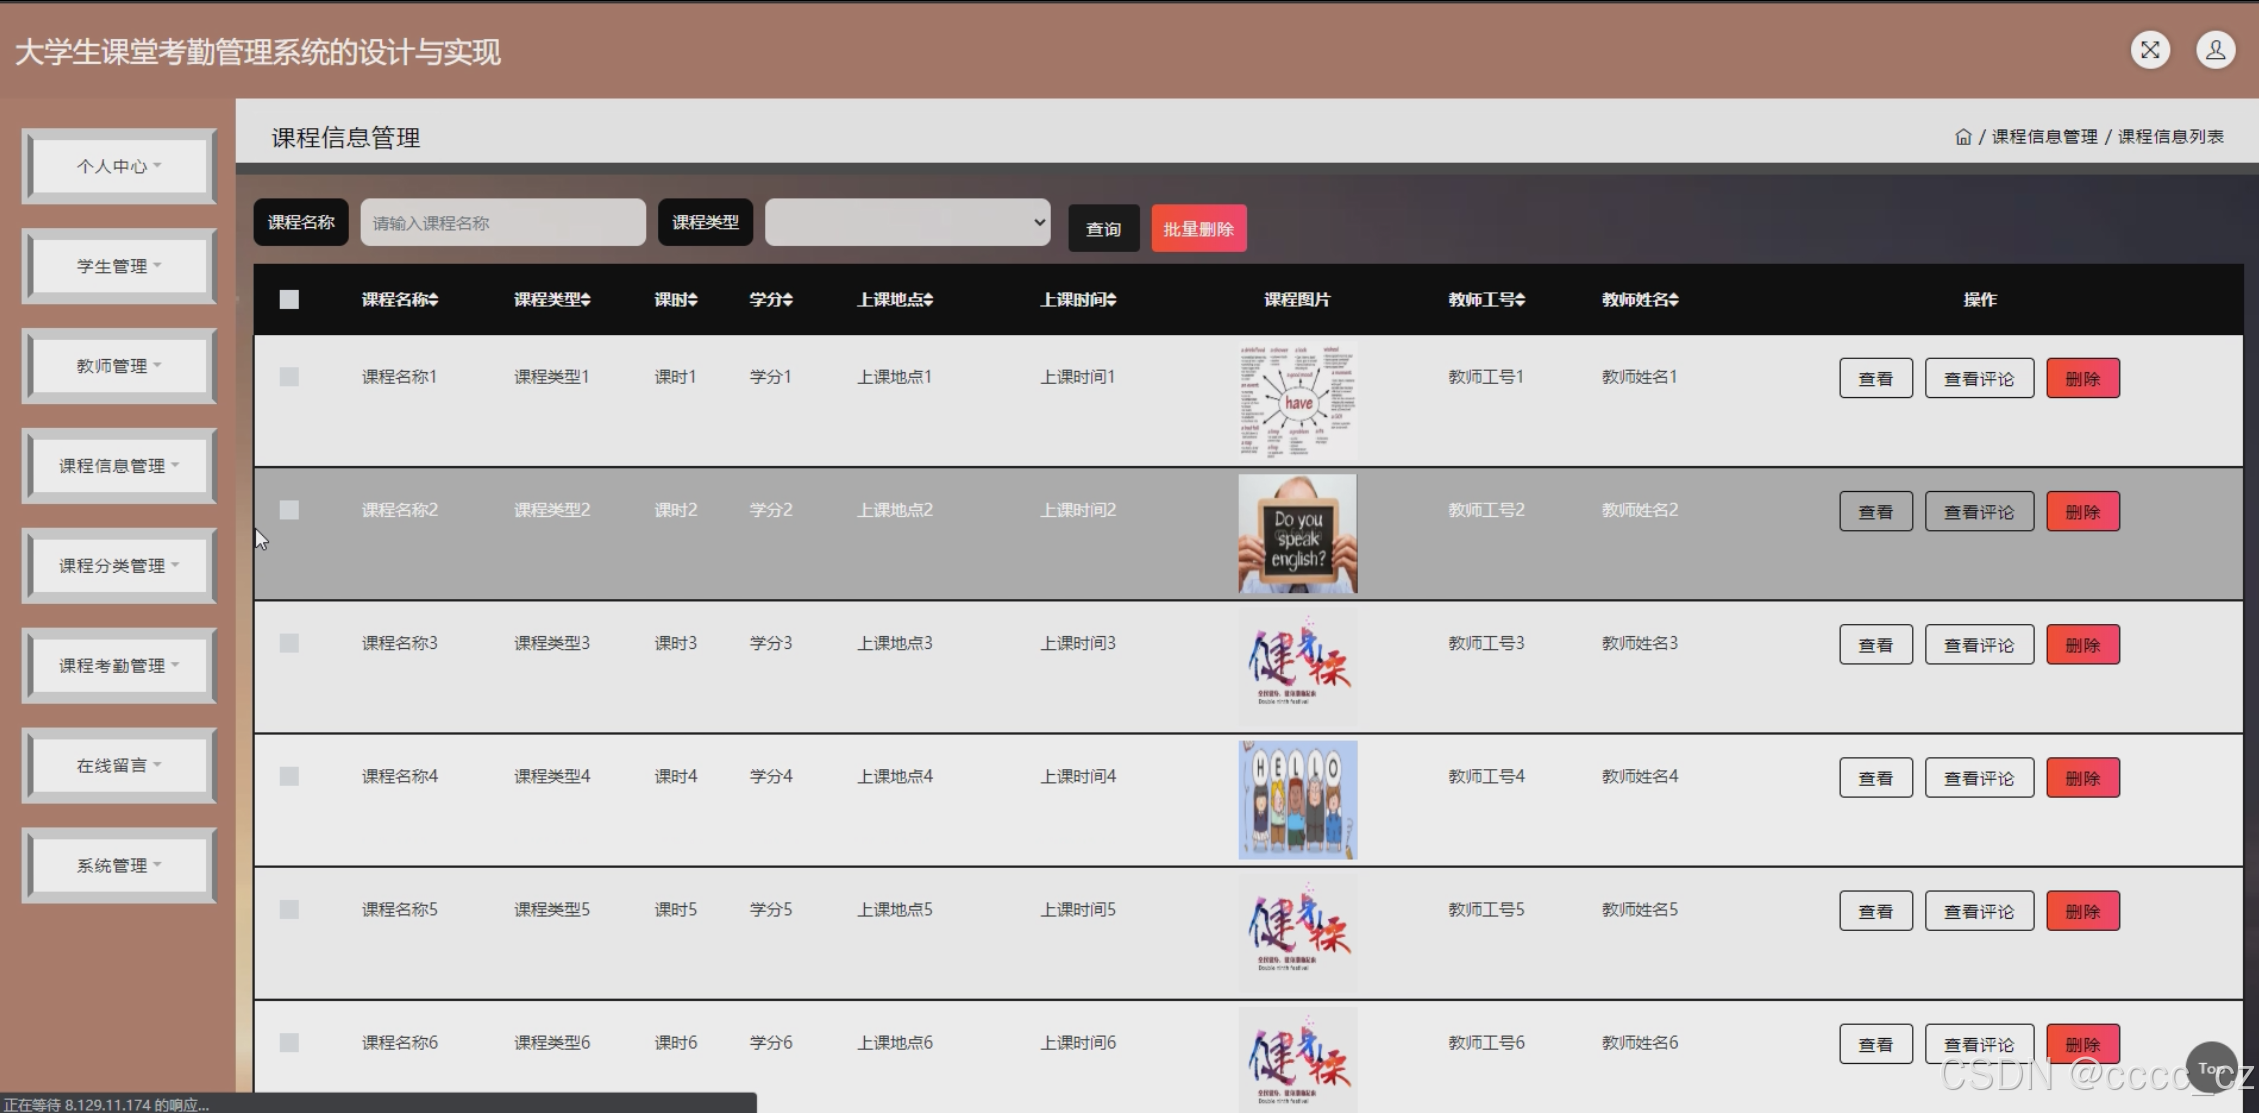Click 查看评论 for 课程名称3 row

1978,645
